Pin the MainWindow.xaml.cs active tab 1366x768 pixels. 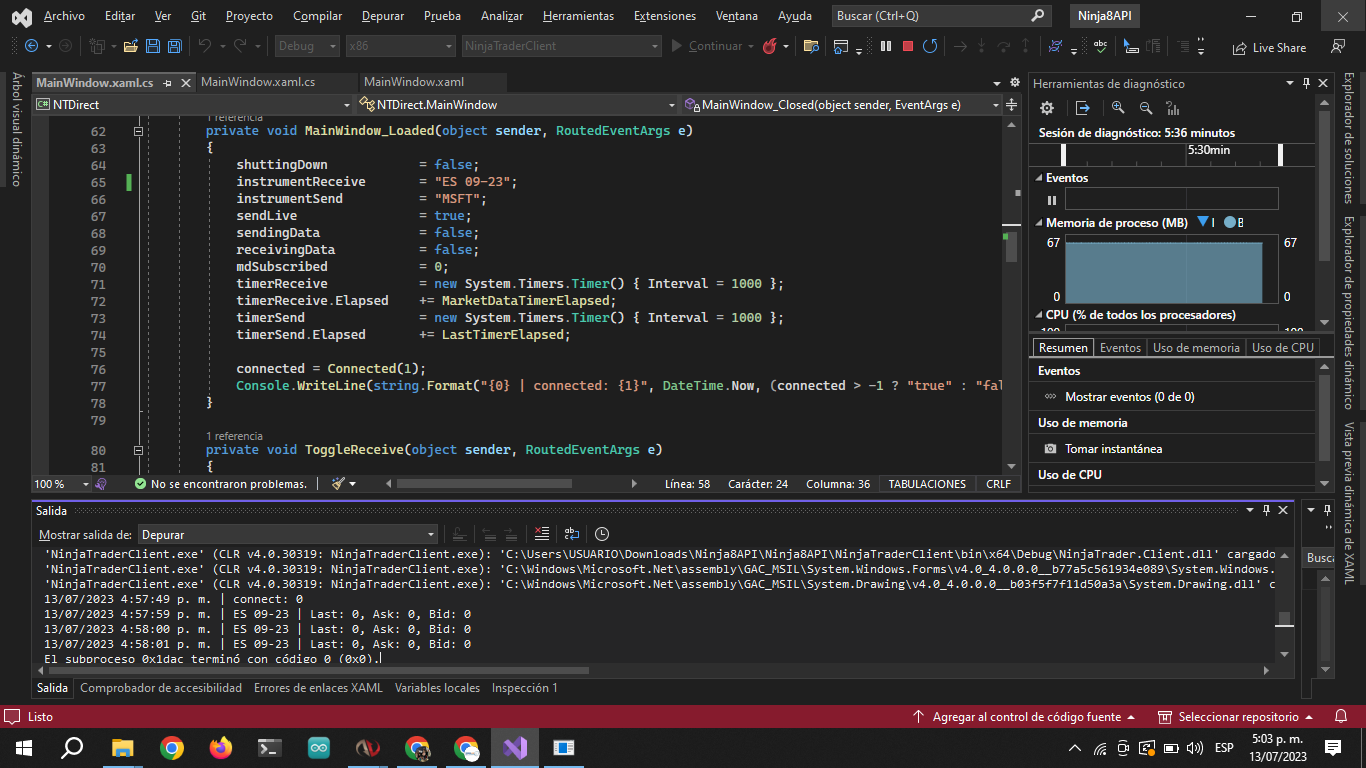pos(167,83)
